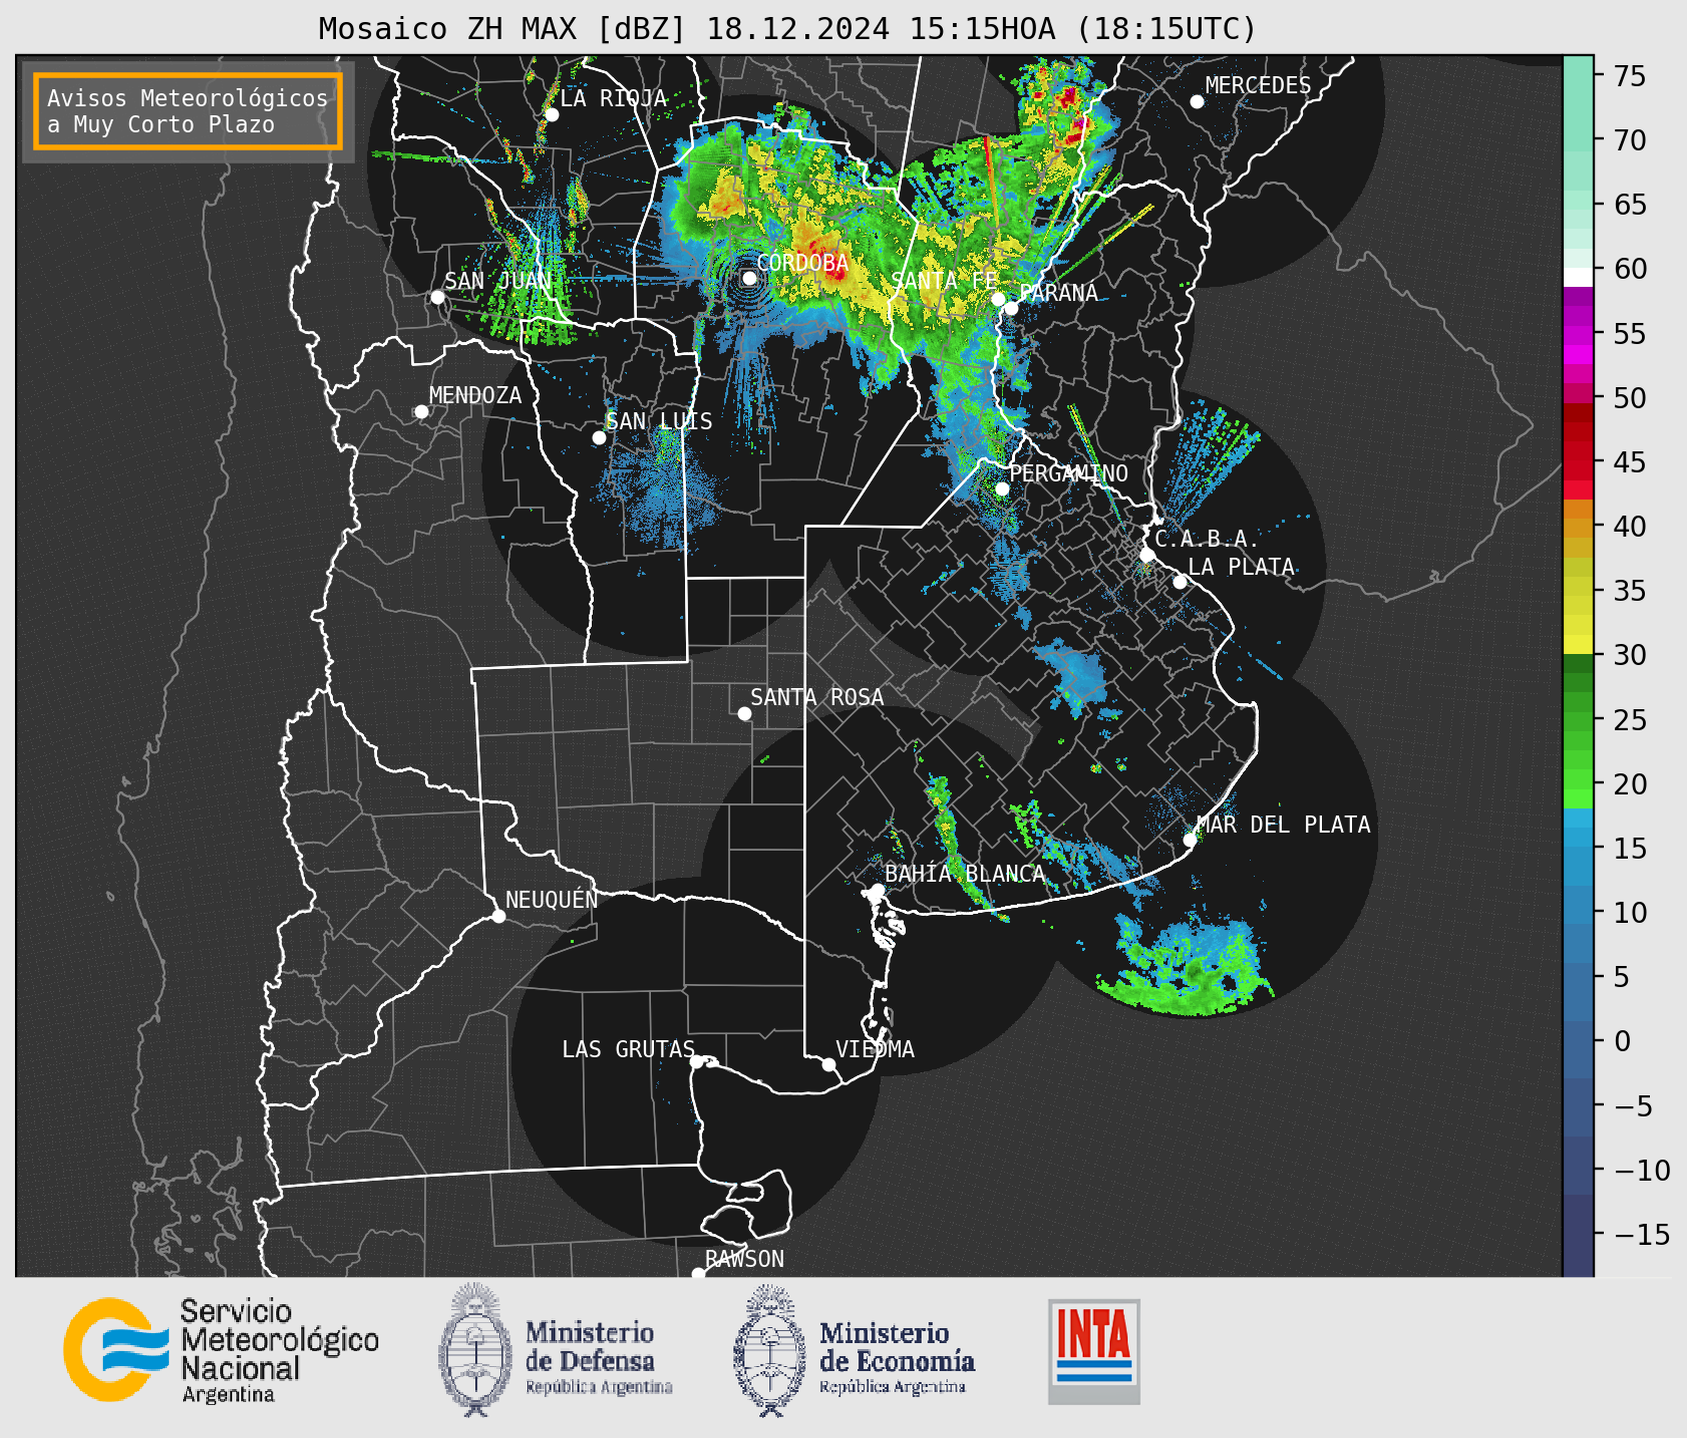The height and width of the screenshot is (1438, 1687).
Task: Click the Ministerio de Defensa emblem
Action: click(x=474, y=1350)
